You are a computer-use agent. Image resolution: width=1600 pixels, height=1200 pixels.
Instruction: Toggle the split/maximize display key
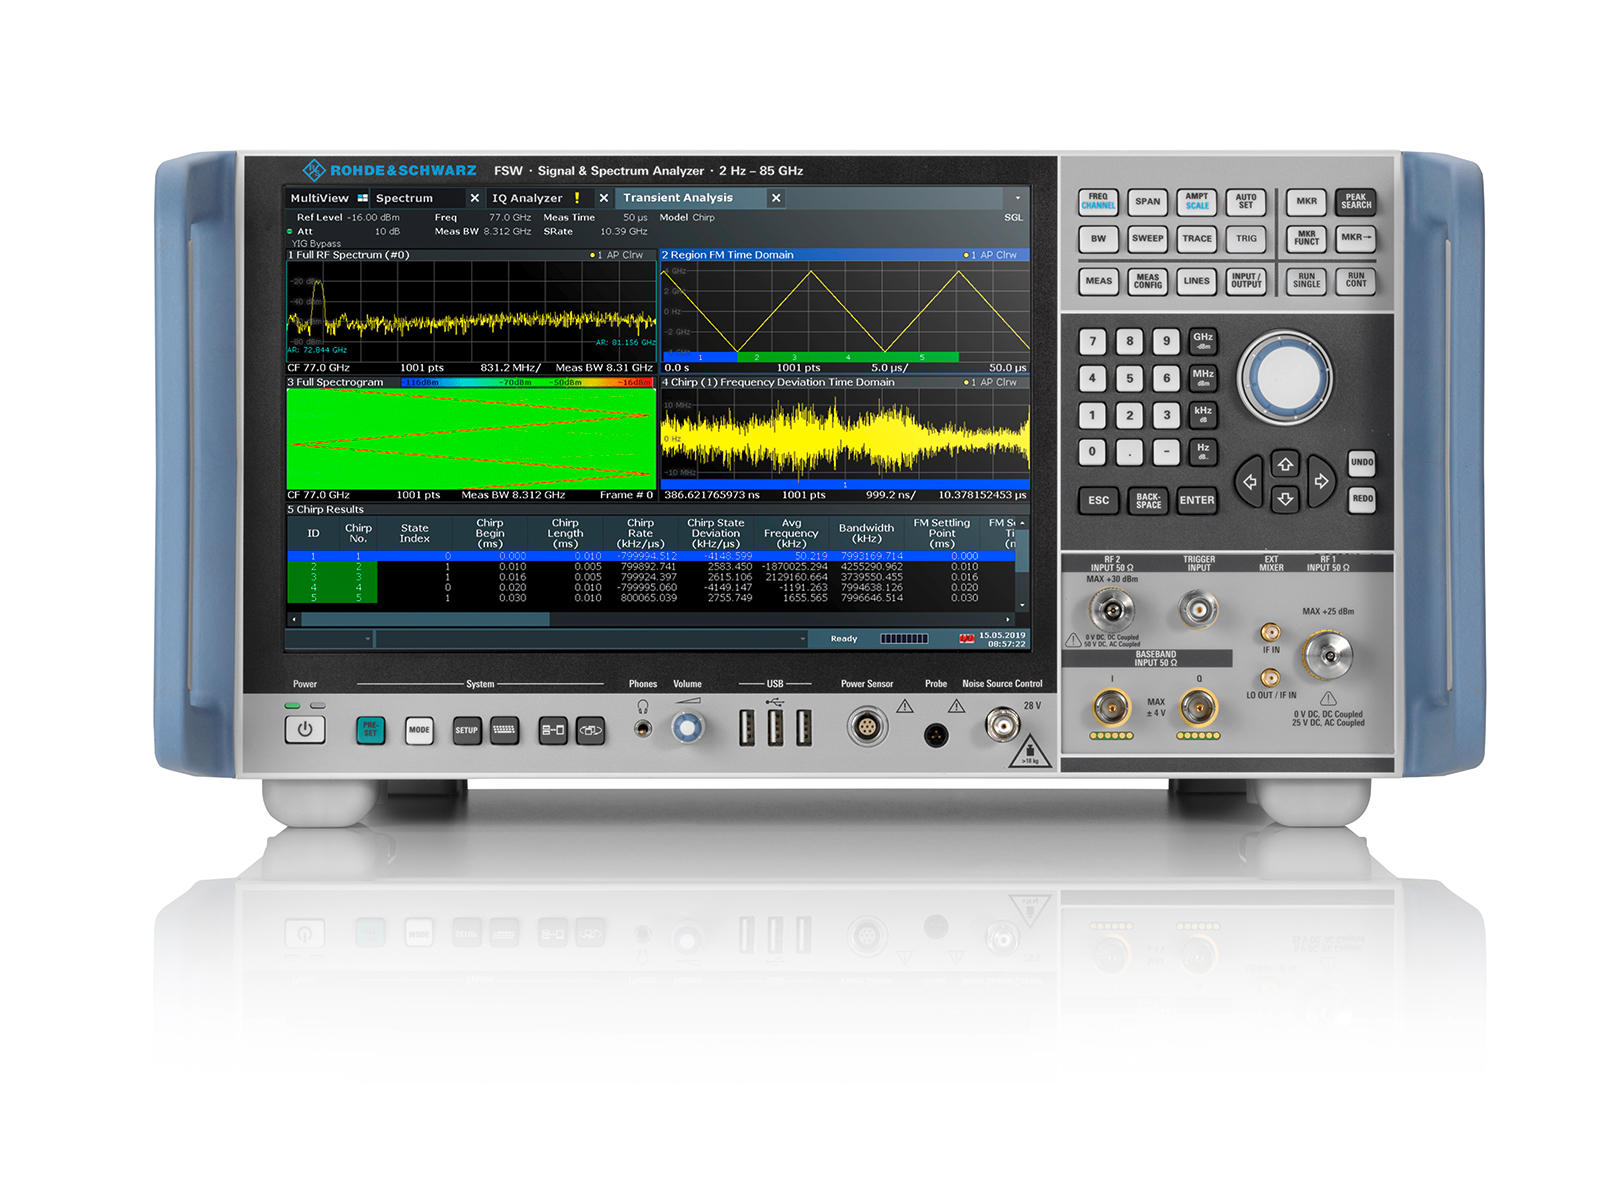(x=553, y=730)
